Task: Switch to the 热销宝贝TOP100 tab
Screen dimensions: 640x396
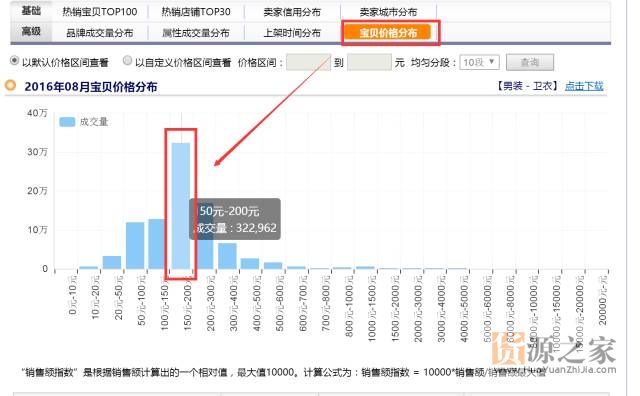Action: 100,12
